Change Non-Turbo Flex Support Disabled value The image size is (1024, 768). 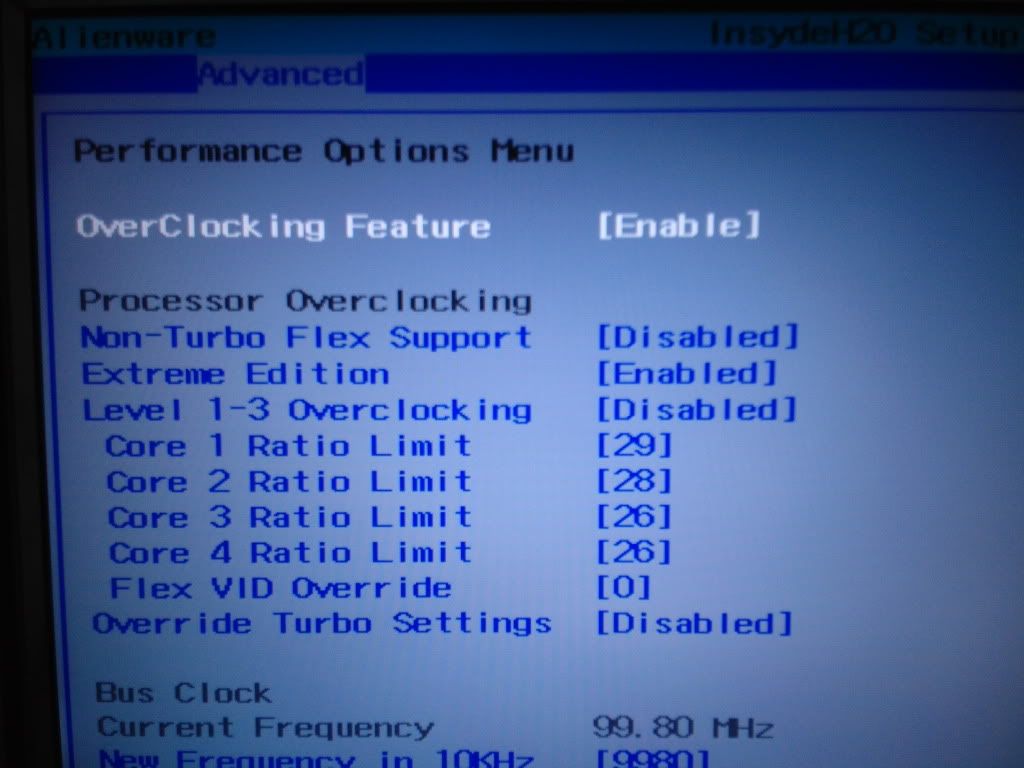pyautogui.click(x=698, y=337)
